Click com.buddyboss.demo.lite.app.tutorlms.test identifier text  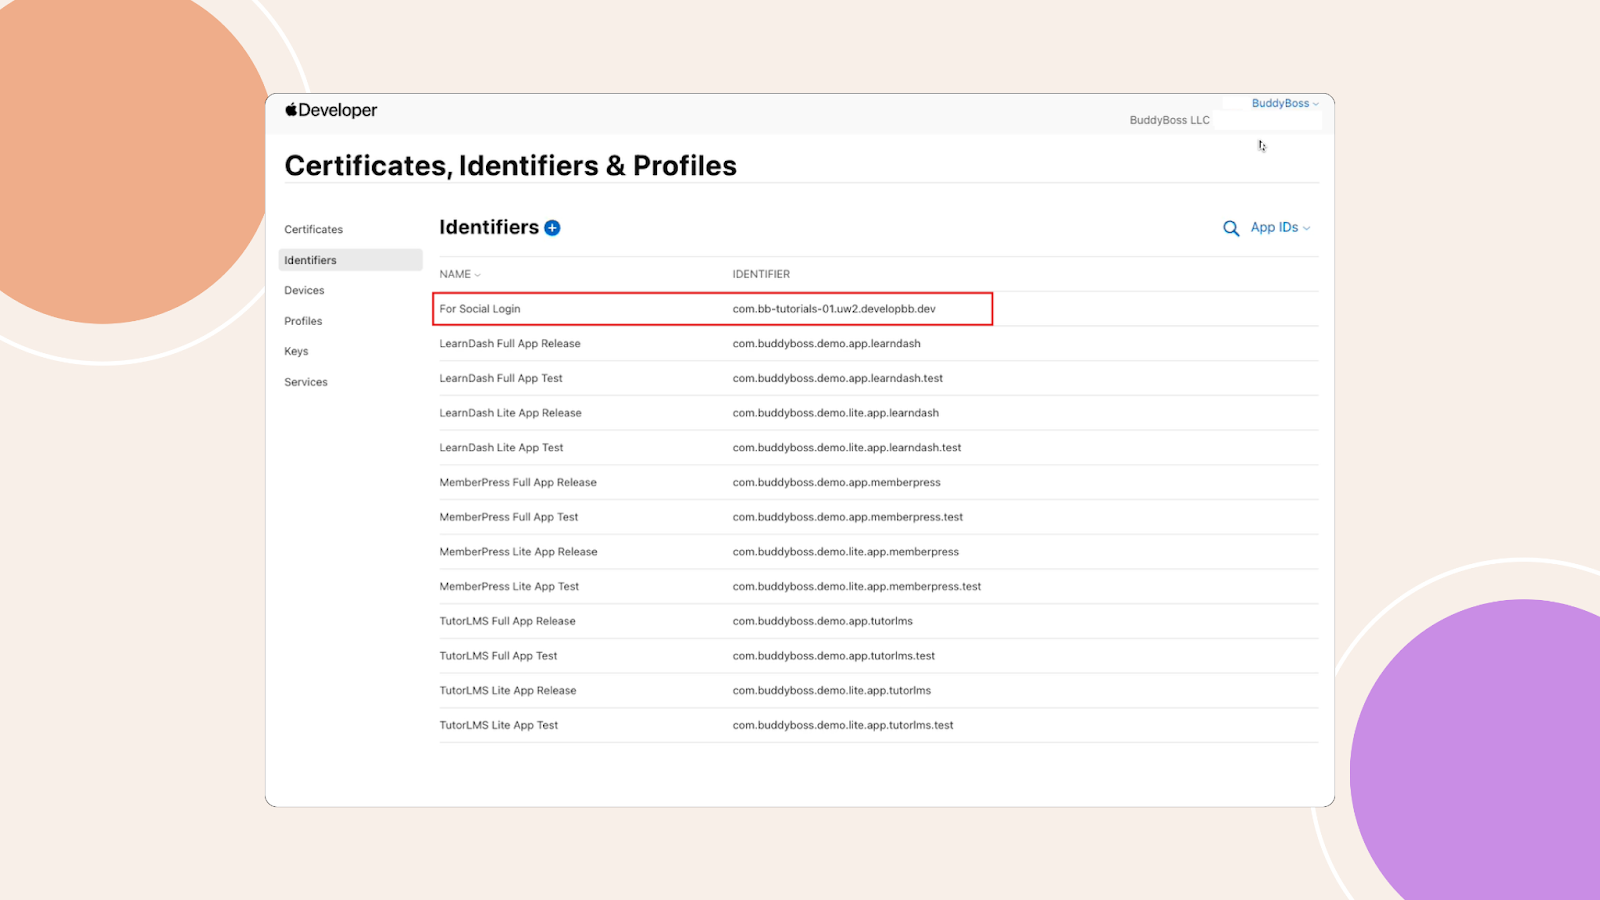[x=843, y=726]
